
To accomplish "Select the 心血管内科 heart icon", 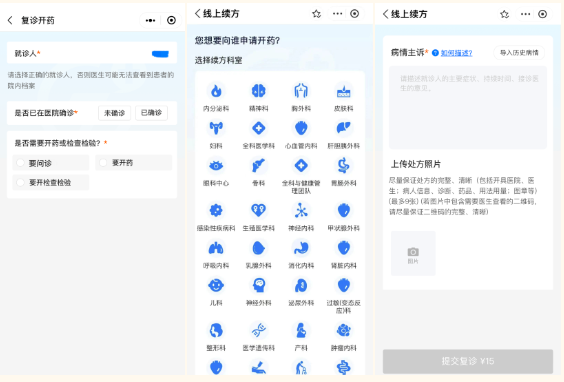I will tap(301, 128).
